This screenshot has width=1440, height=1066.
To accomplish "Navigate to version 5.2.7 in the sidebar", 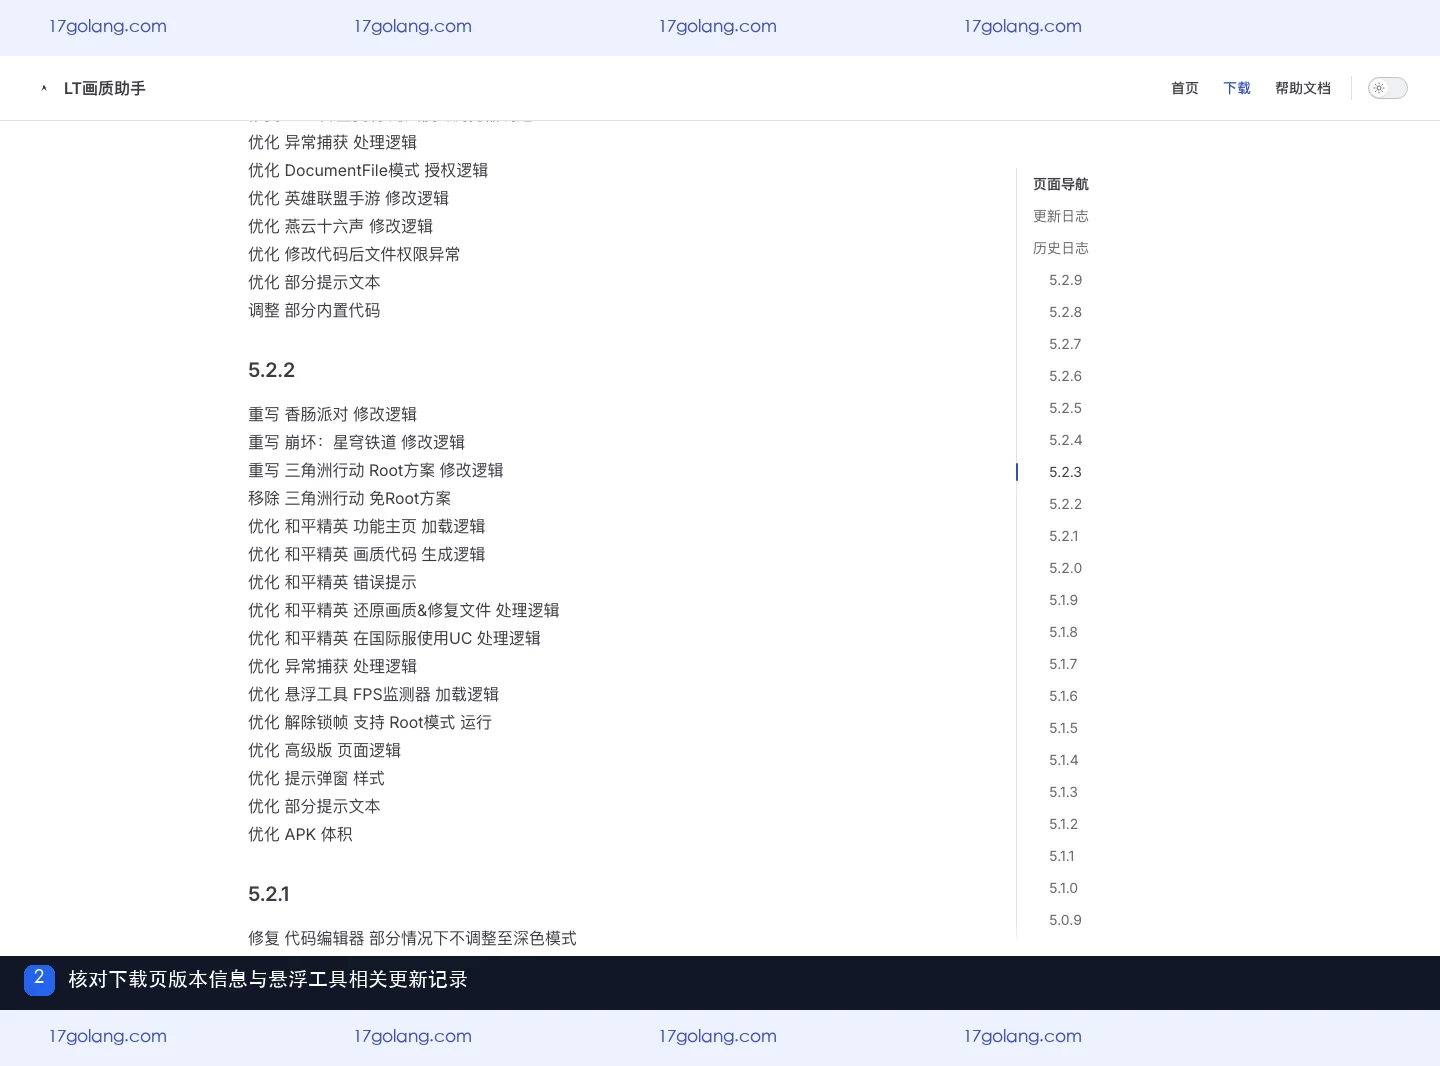I will (x=1066, y=344).
